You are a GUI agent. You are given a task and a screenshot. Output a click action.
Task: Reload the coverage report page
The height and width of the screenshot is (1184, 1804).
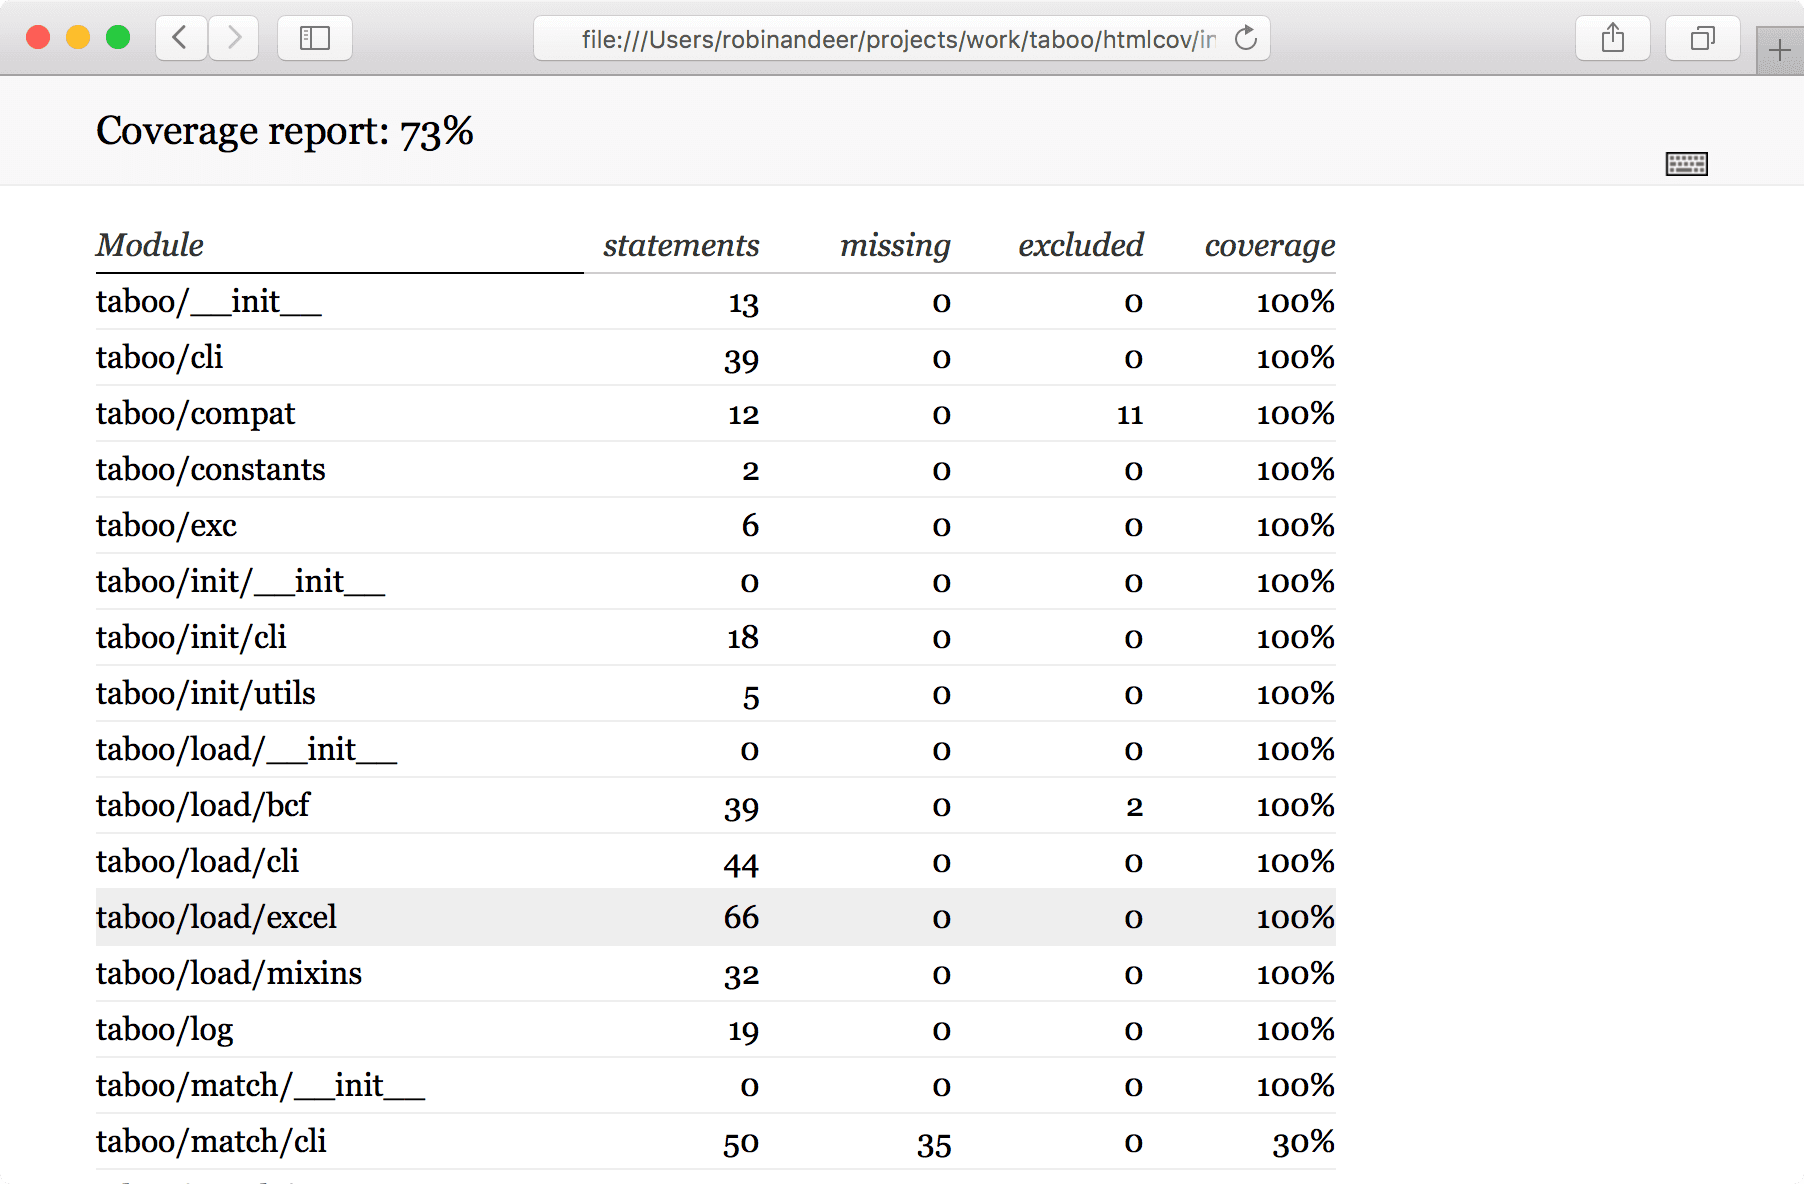(1245, 38)
